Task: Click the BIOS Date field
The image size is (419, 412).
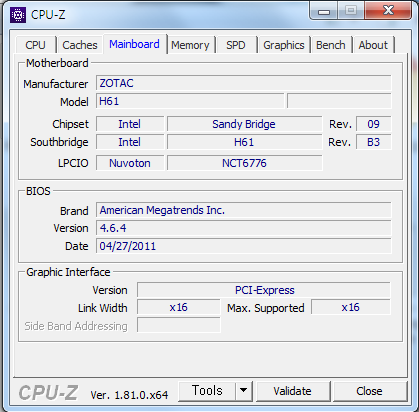Action: click(244, 246)
